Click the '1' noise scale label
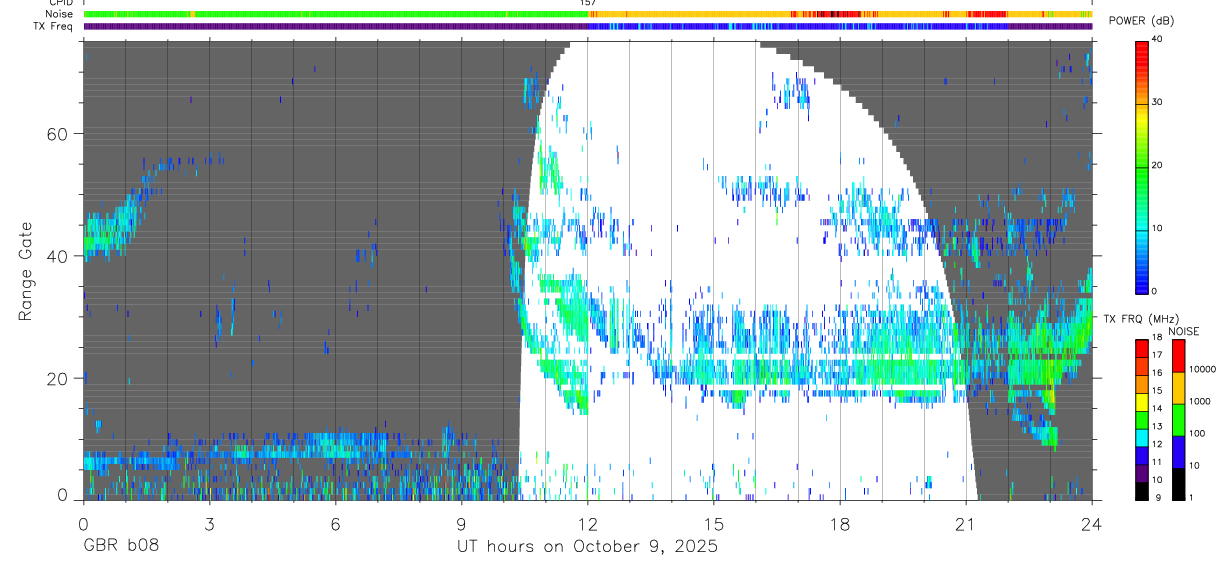 tap(1191, 497)
